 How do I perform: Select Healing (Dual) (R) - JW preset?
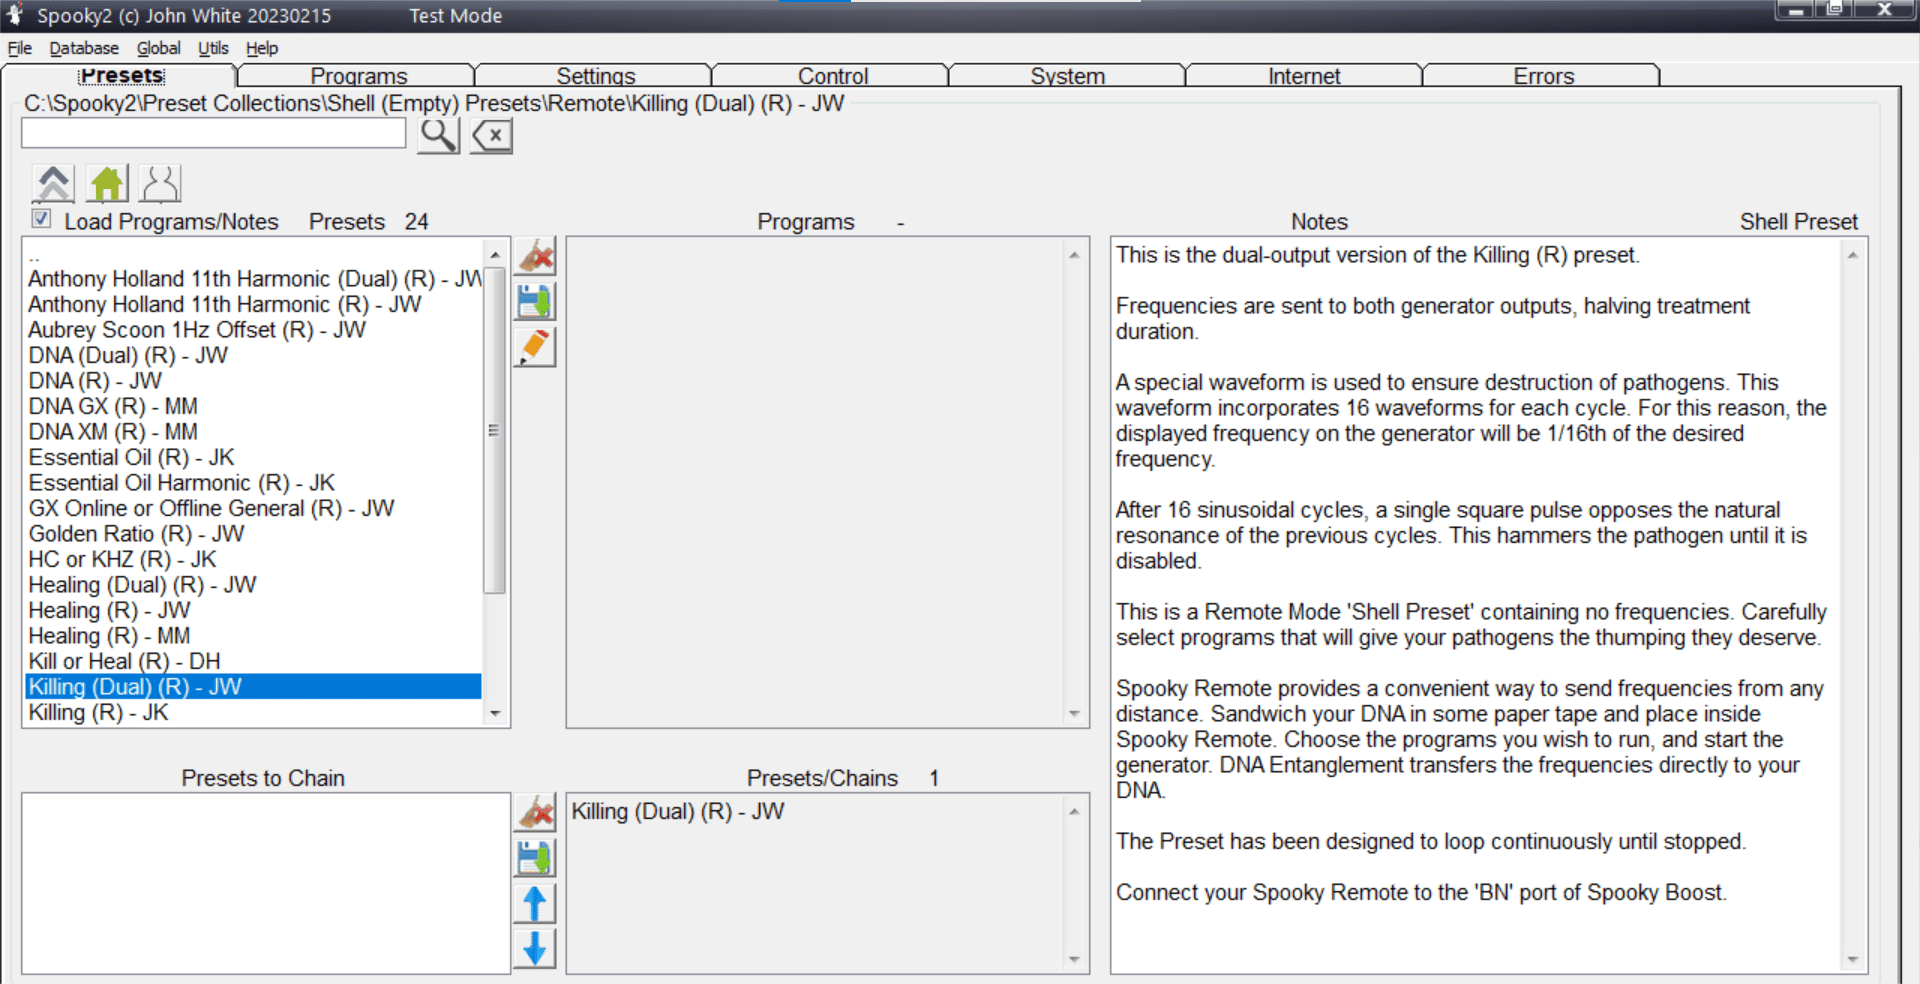[x=142, y=585]
